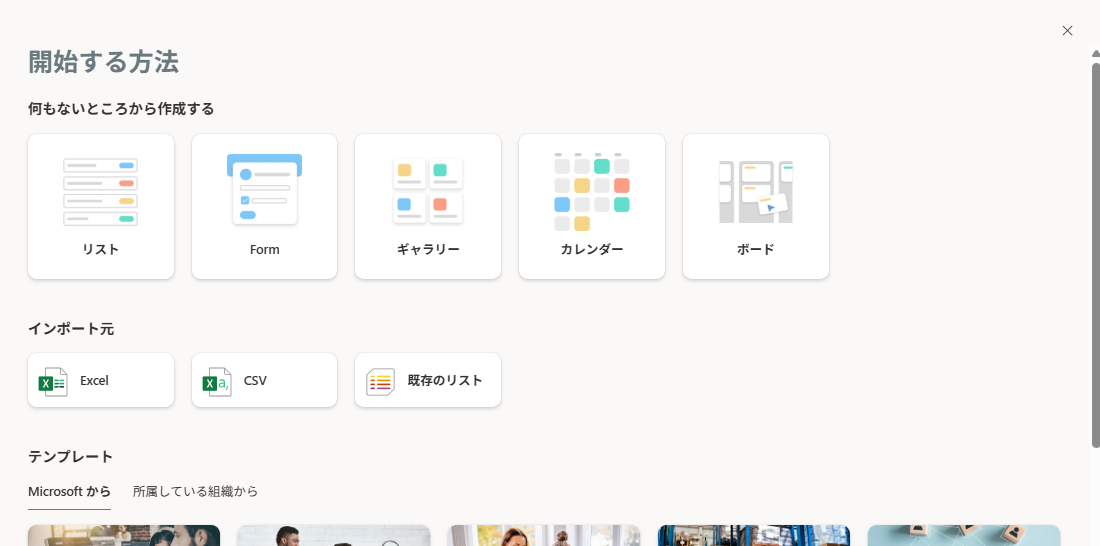The height and width of the screenshot is (546, 1100).
Task: Switch to the Microsoft から tab
Action: (69, 491)
